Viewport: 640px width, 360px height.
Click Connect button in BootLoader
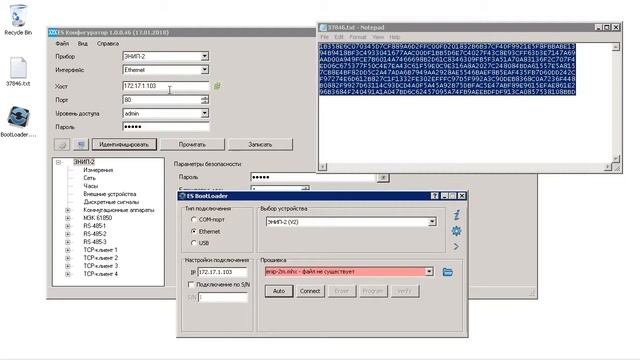[x=310, y=291]
